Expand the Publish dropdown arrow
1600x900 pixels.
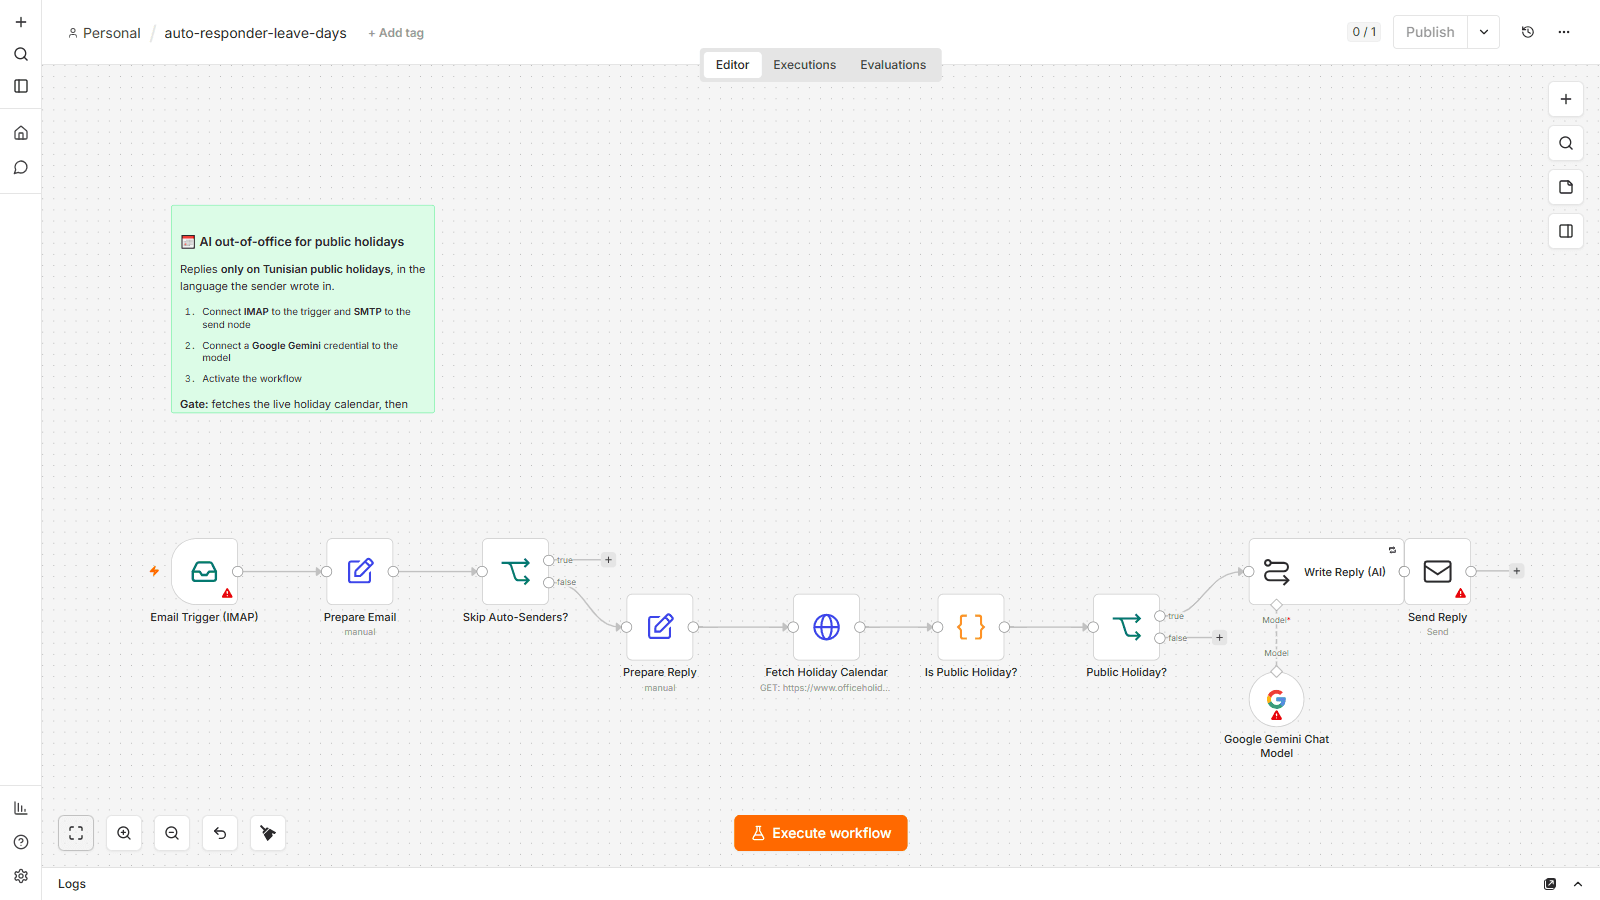tap(1484, 32)
